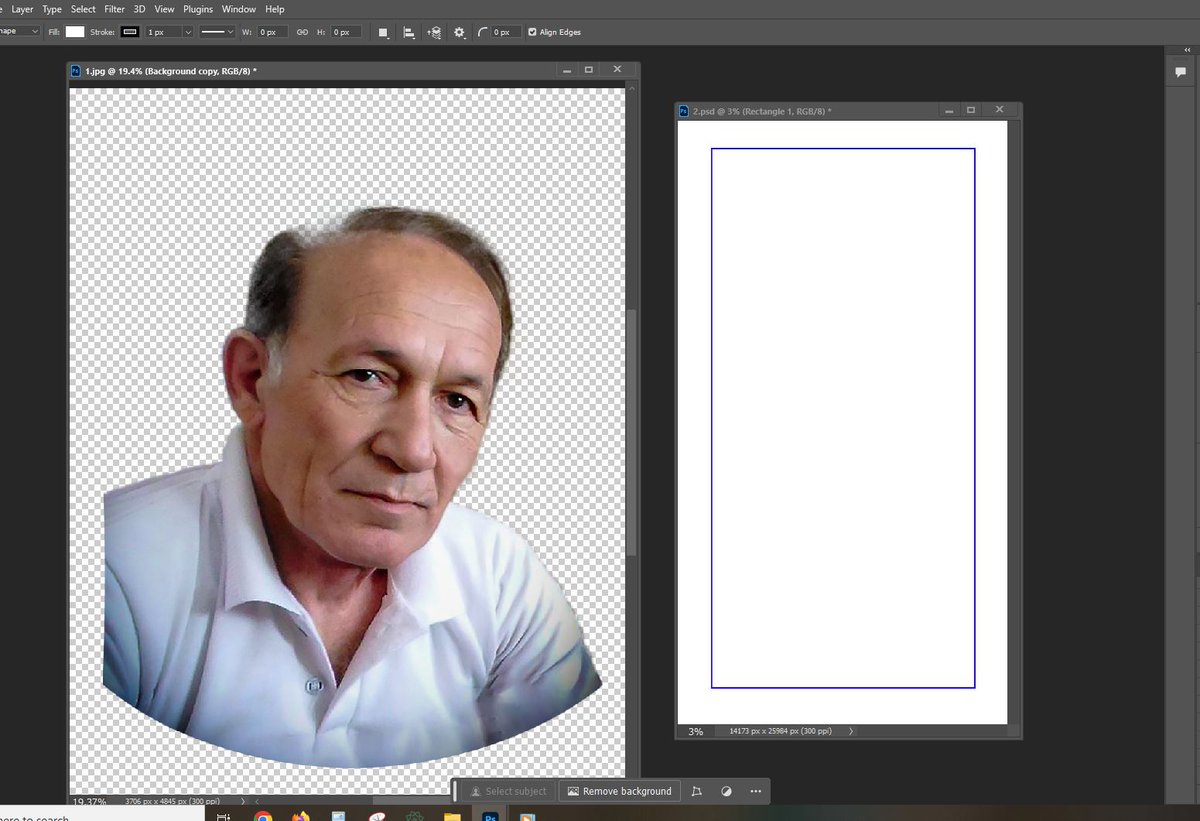
Task: Close the 2.psd document window
Action: pyautogui.click(x=999, y=110)
